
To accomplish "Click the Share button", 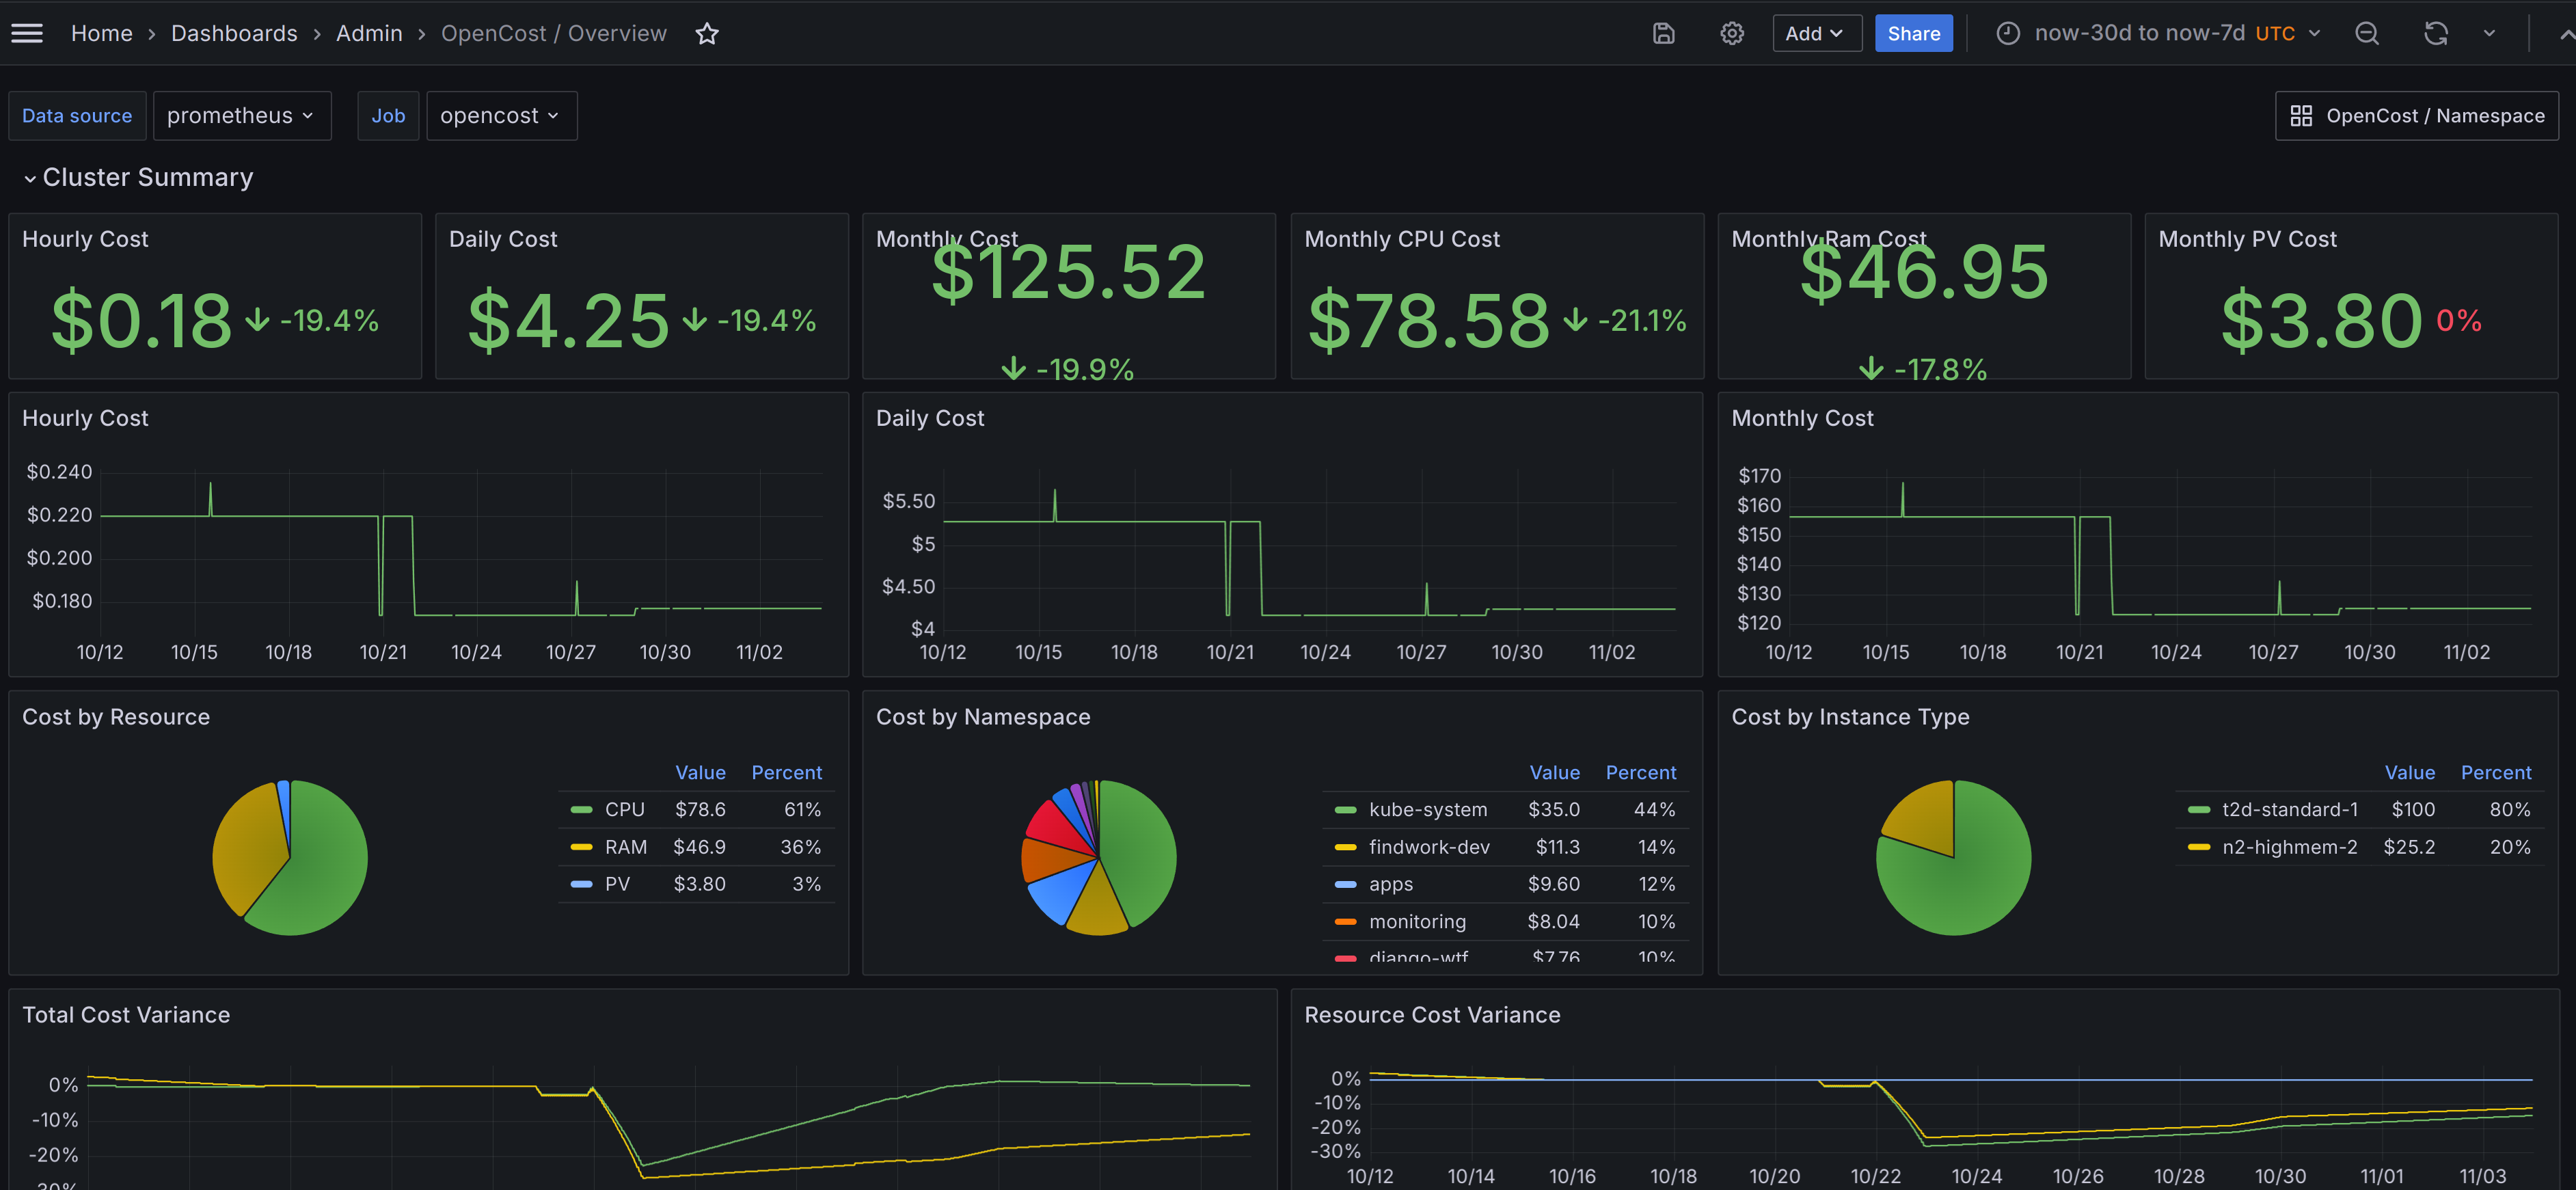I will (x=1912, y=34).
